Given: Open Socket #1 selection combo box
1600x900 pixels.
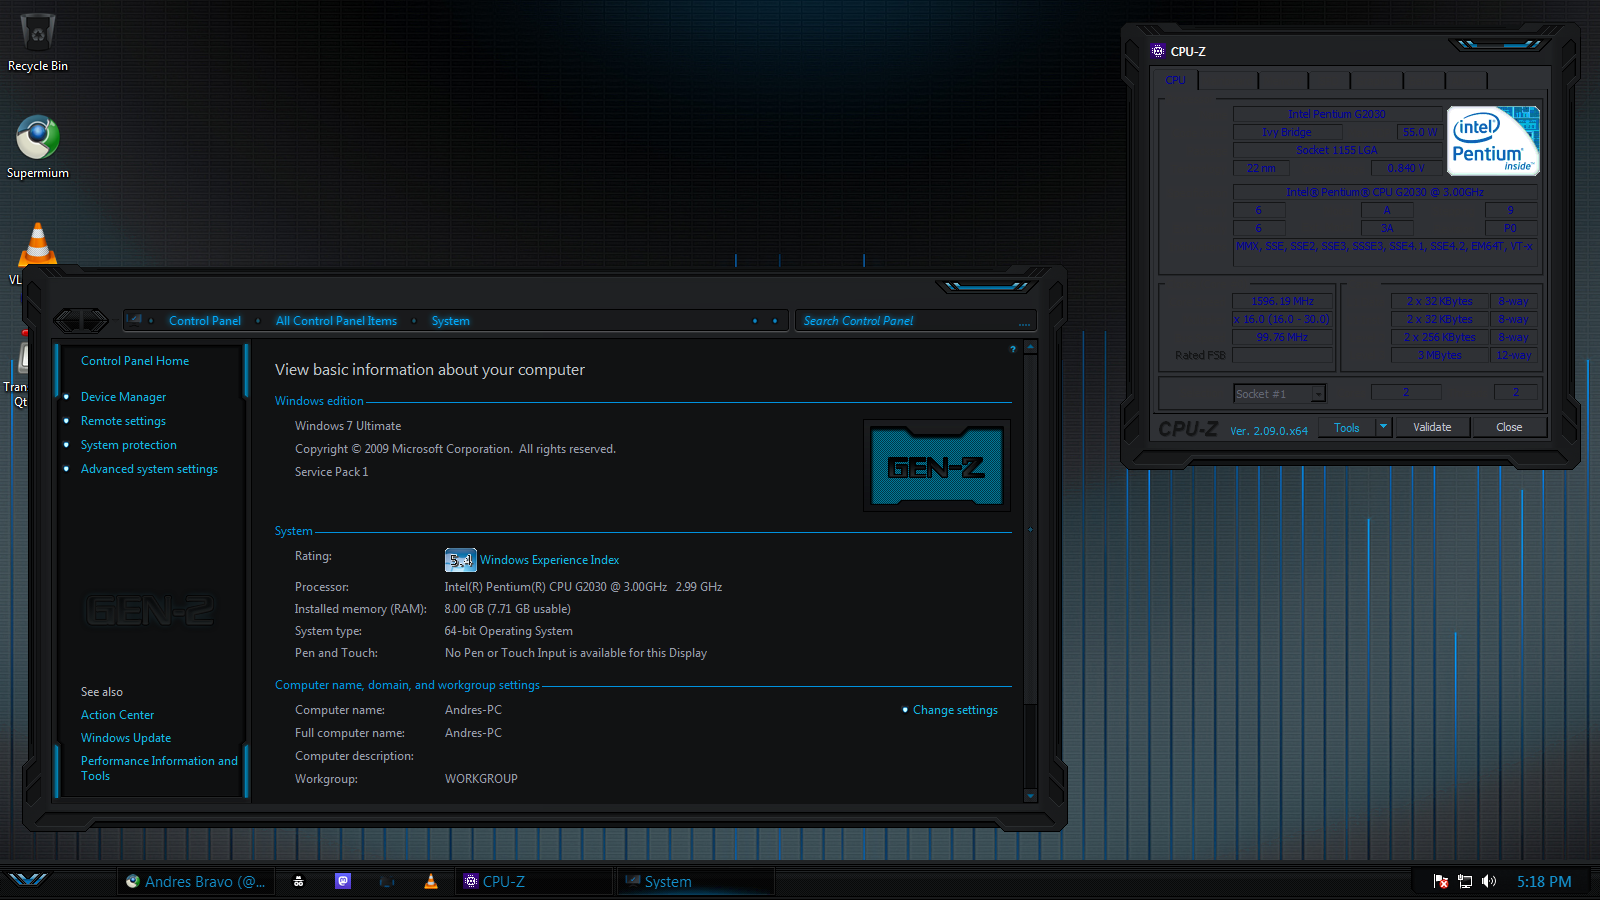Looking at the screenshot, I should [x=1280, y=394].
